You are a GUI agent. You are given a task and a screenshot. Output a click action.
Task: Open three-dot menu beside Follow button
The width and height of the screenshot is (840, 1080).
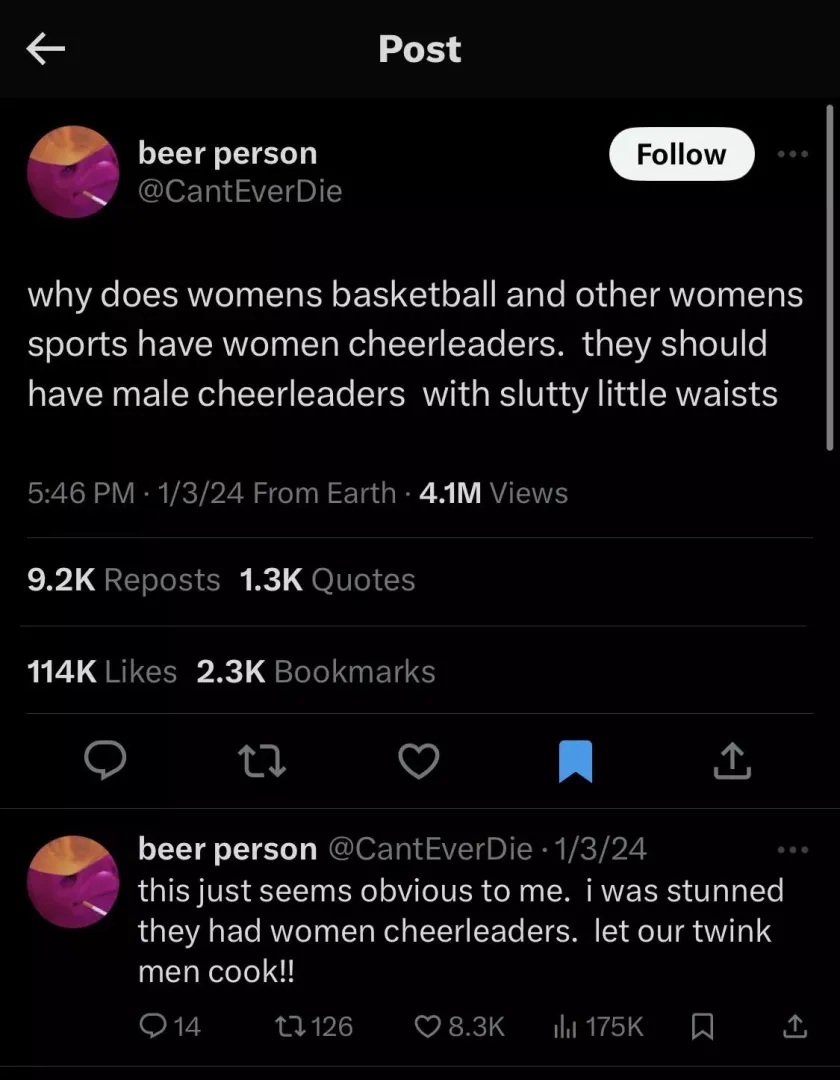[792, 154]
